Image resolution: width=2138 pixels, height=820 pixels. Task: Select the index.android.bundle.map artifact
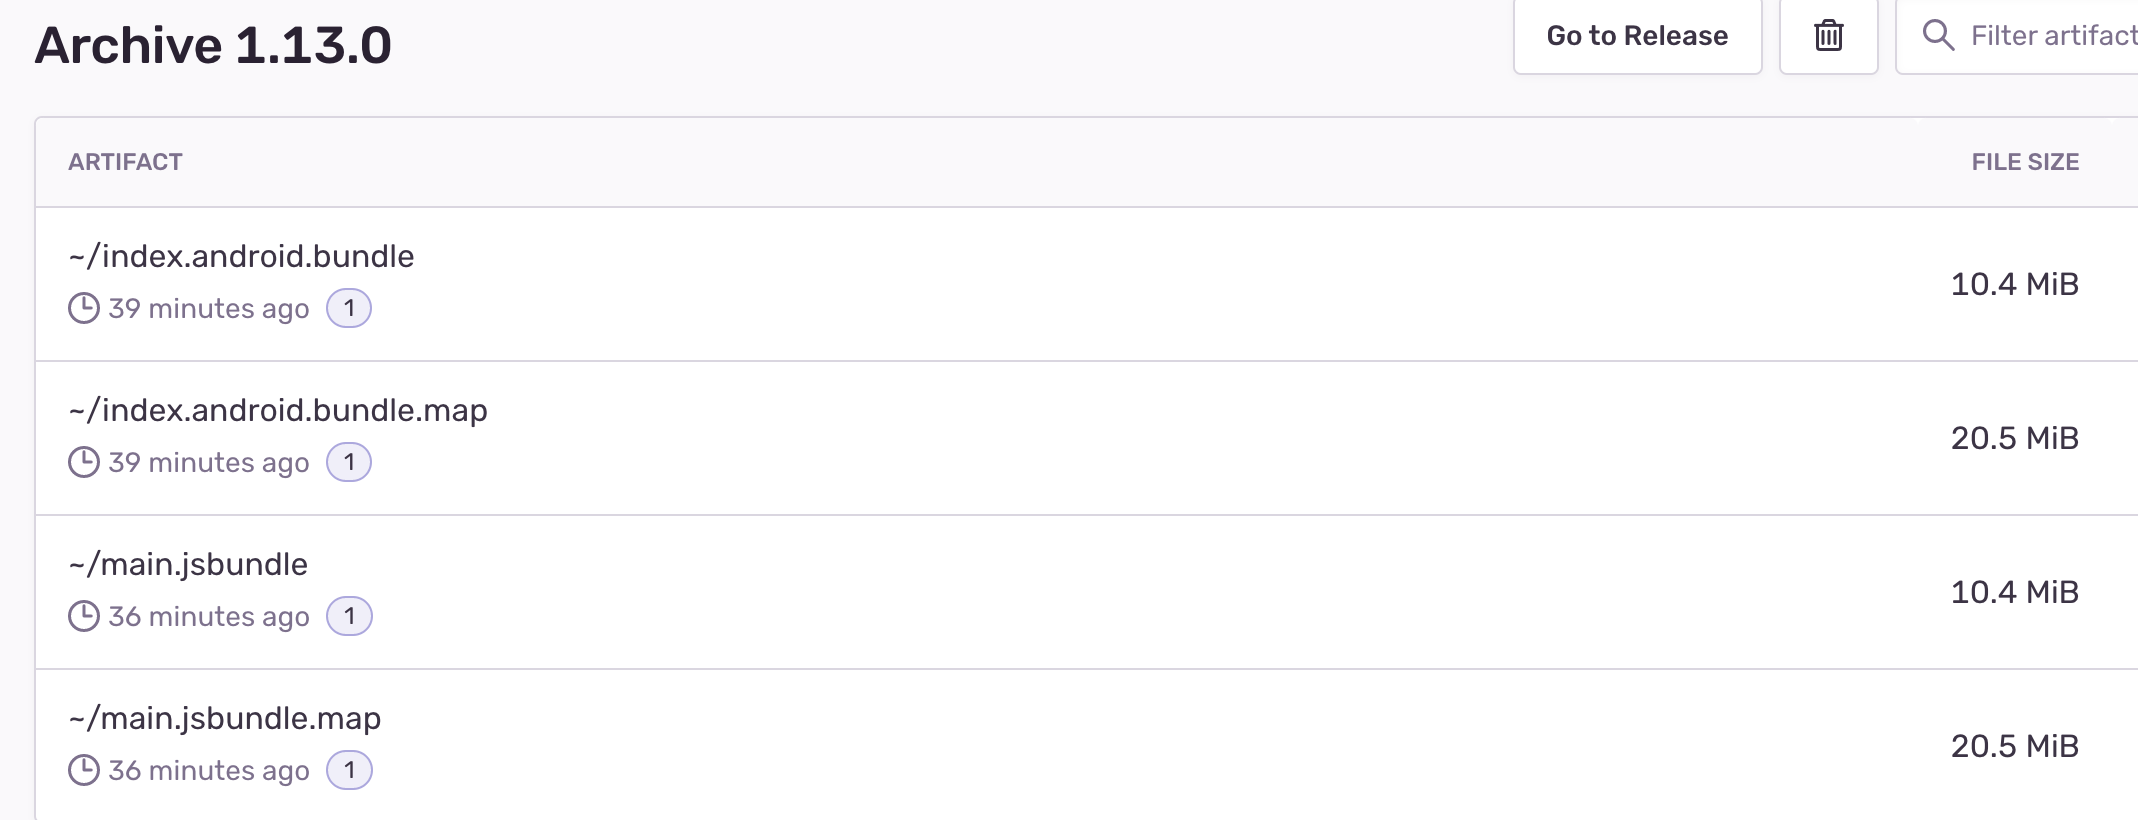coord(278,409)
